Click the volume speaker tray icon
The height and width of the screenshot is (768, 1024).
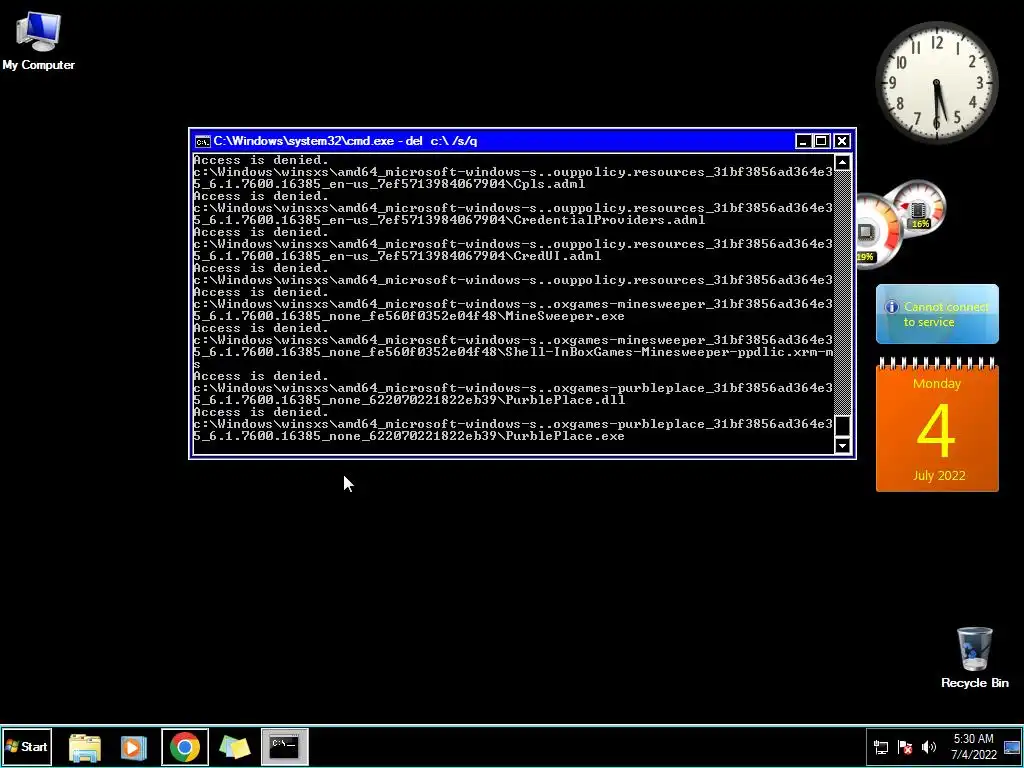coord(929,747)
